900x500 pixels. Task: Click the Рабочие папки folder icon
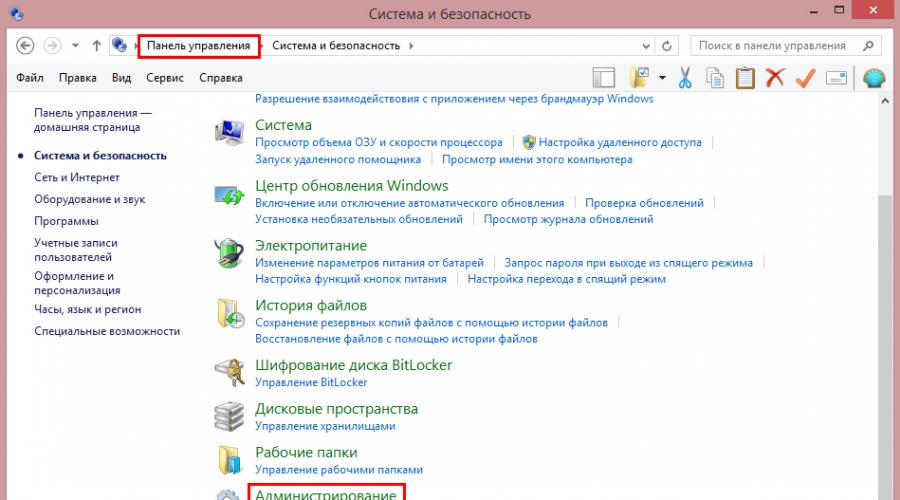click(x=230, y=460)
